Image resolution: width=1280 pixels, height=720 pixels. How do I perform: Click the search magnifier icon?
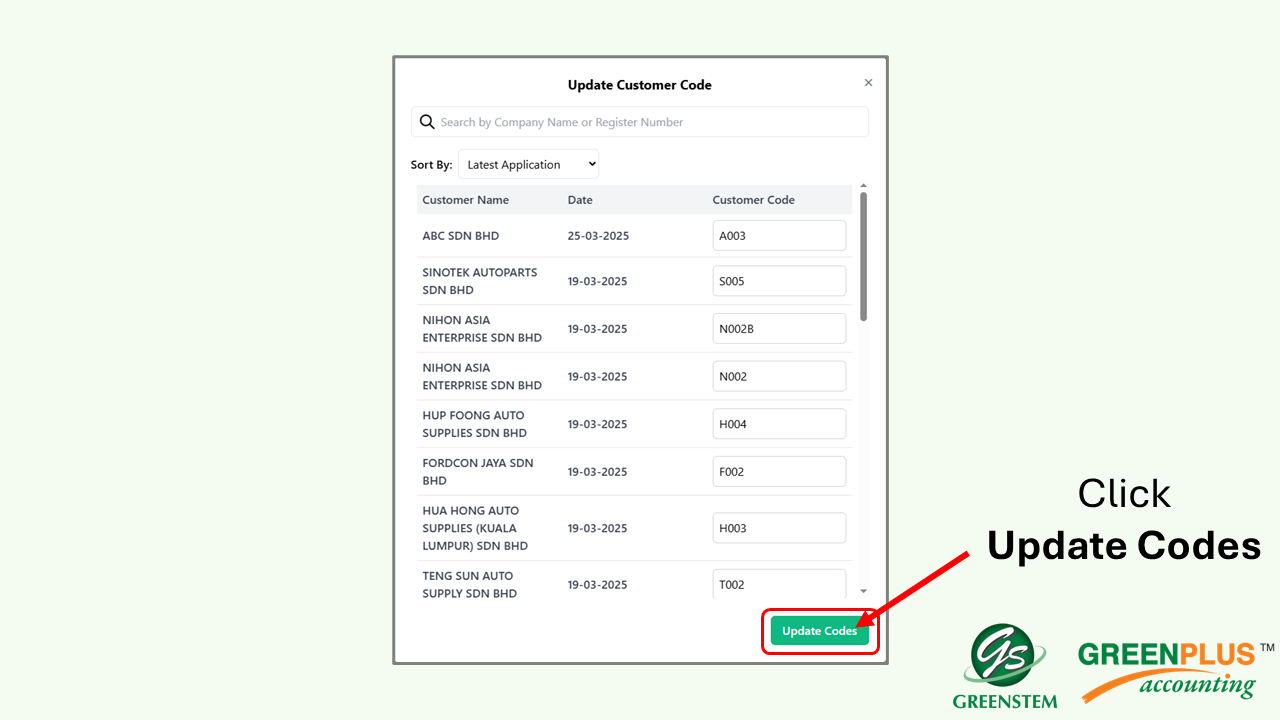427,122
